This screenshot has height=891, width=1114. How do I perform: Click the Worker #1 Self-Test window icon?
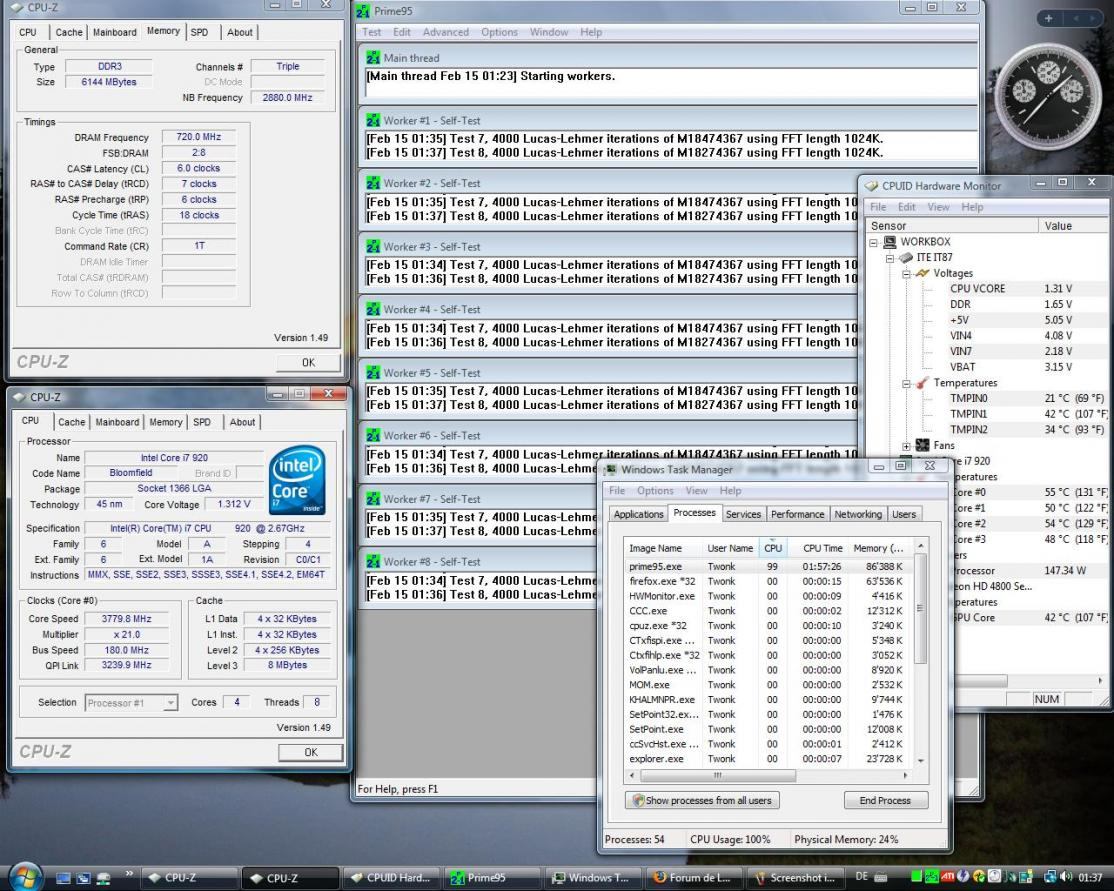(x=373, y=120)
